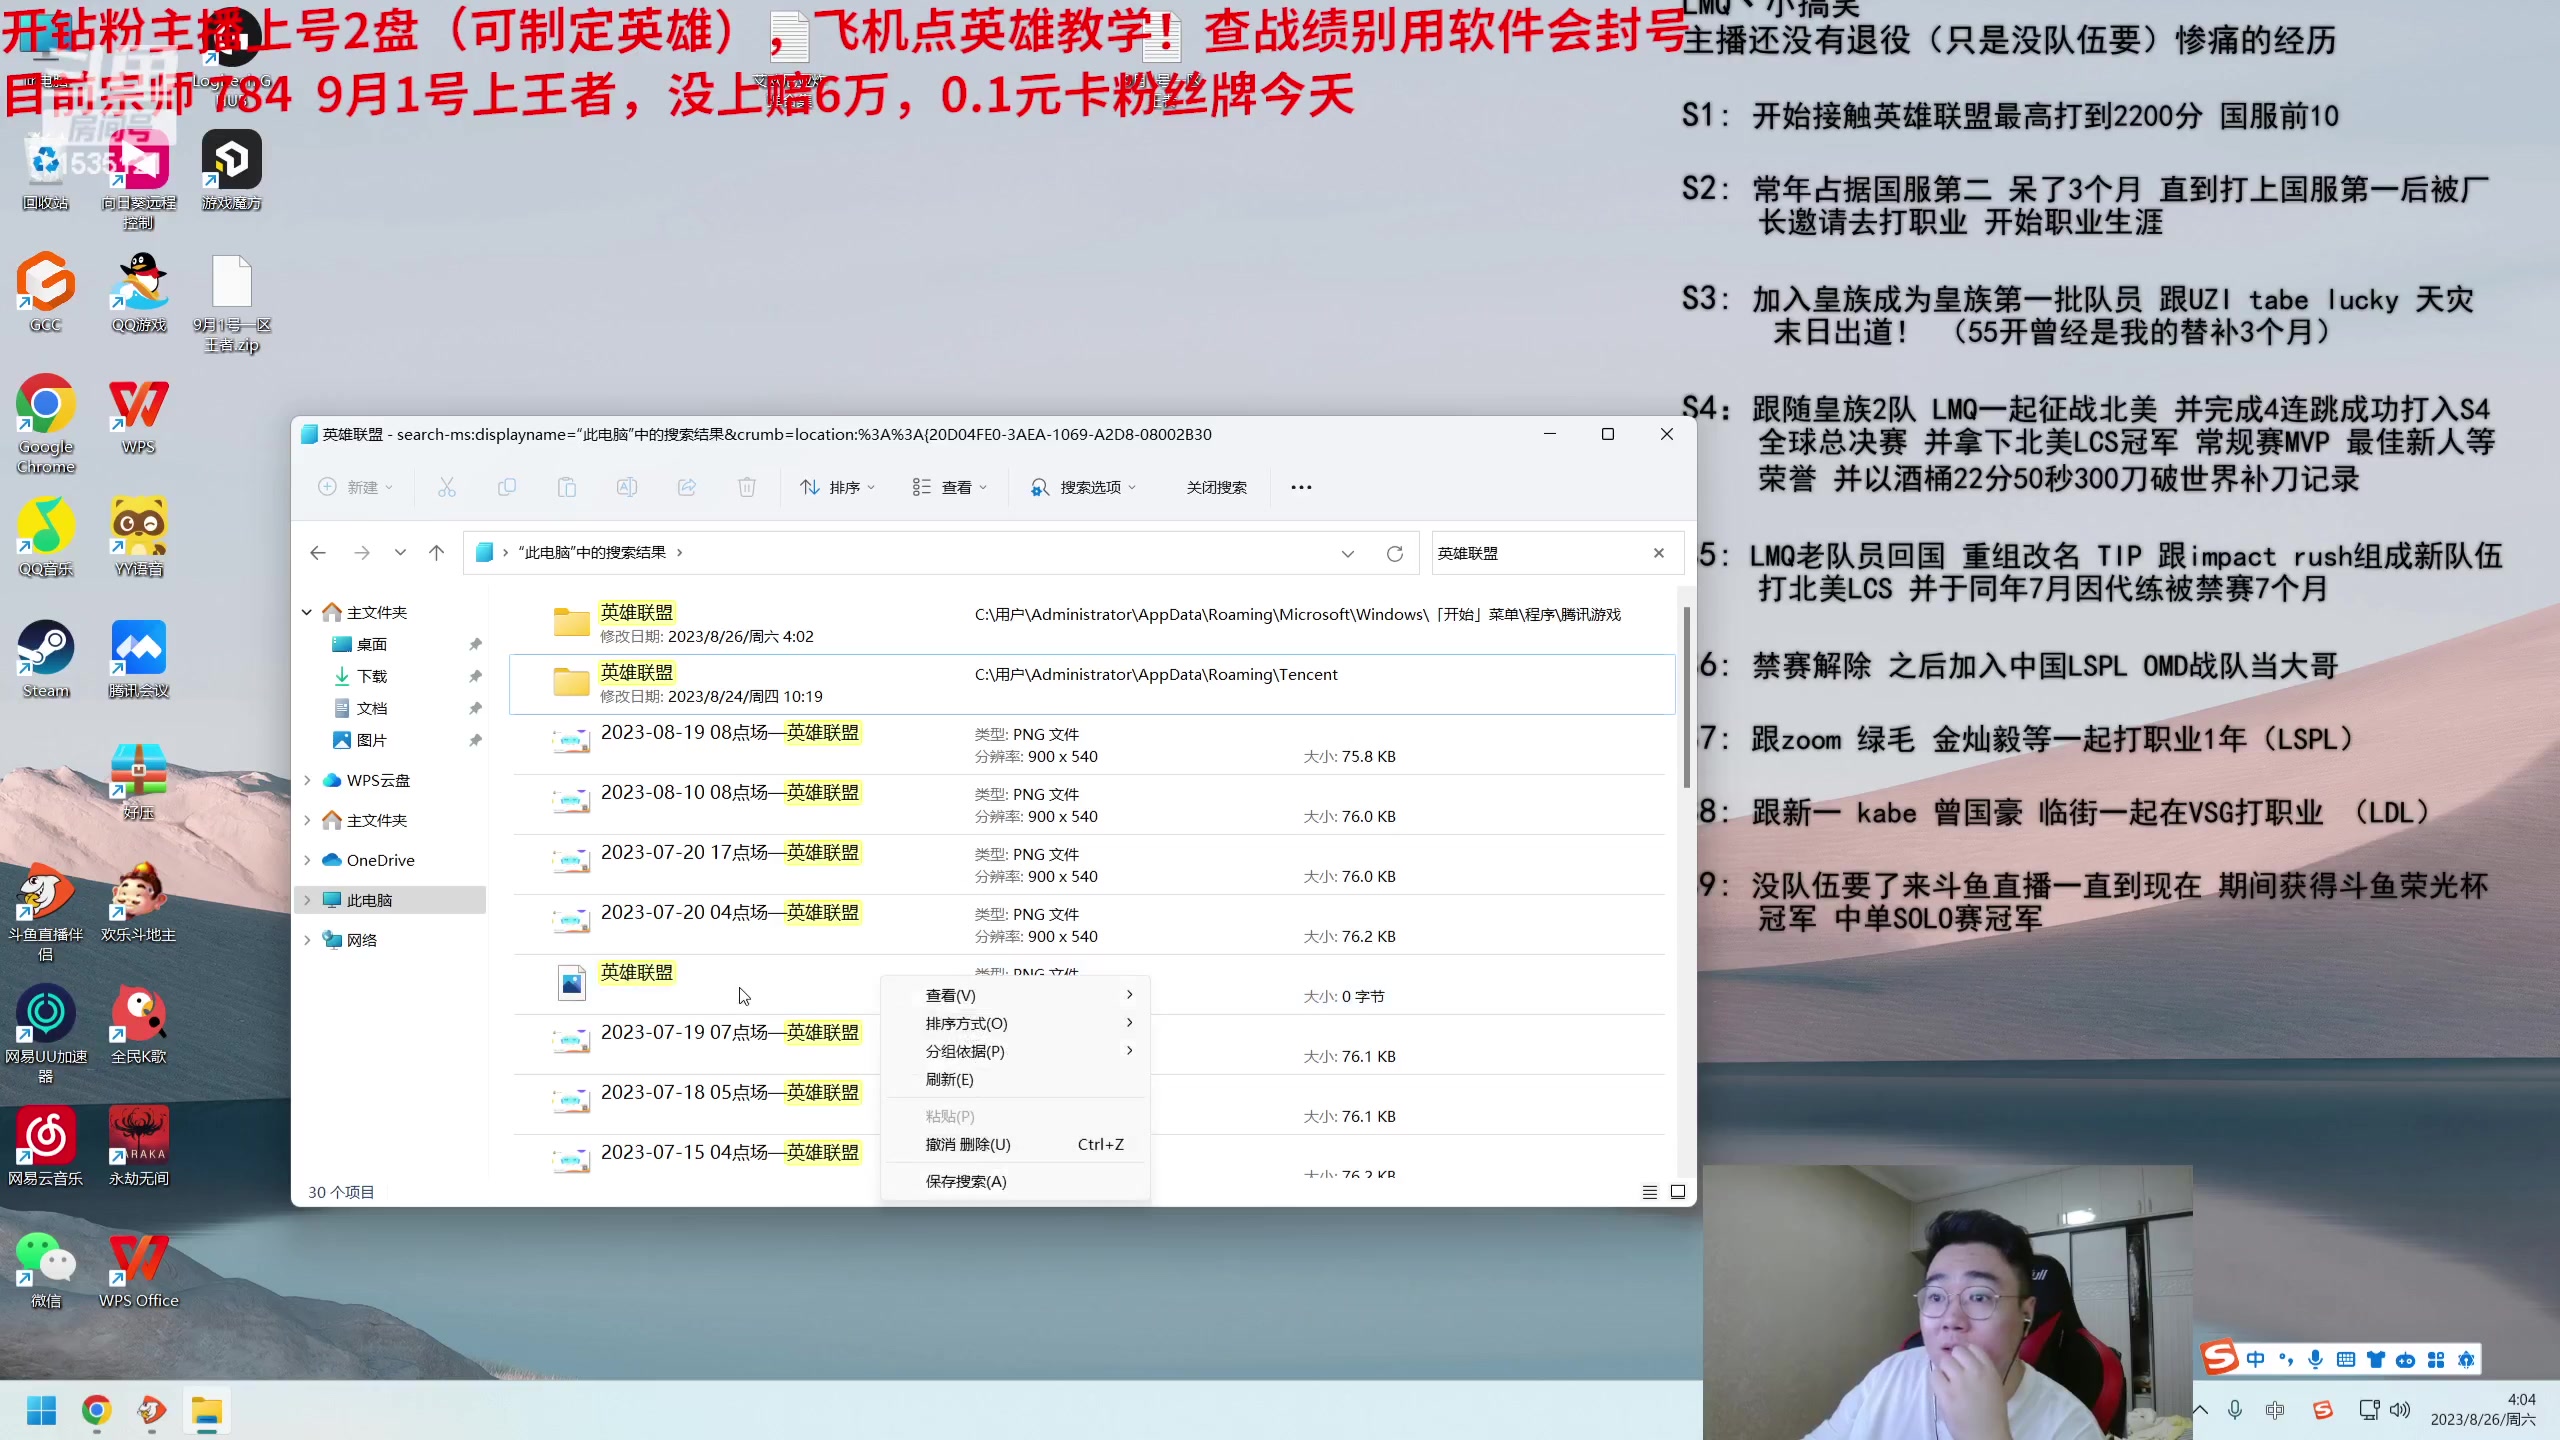Click the Rename icon in Explorer toolbar

(627, 487)
